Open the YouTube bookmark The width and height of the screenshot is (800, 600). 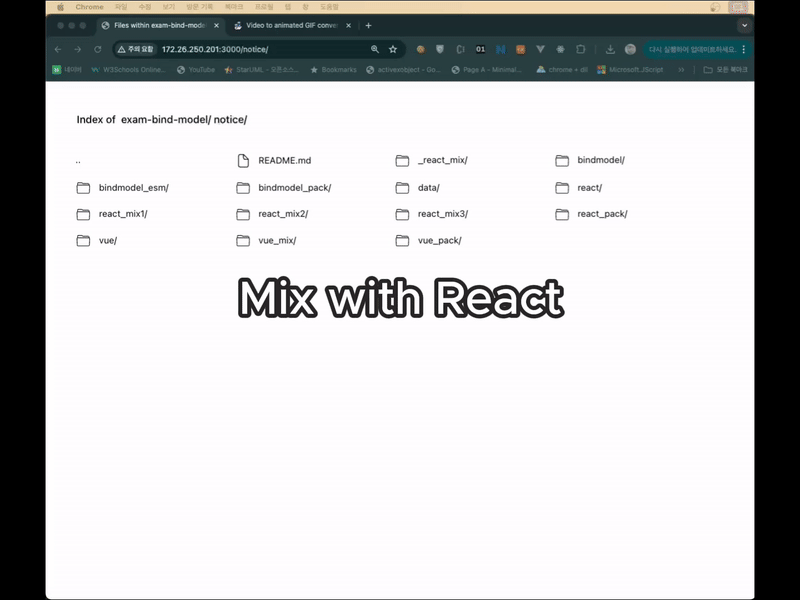tap(201, 70)
